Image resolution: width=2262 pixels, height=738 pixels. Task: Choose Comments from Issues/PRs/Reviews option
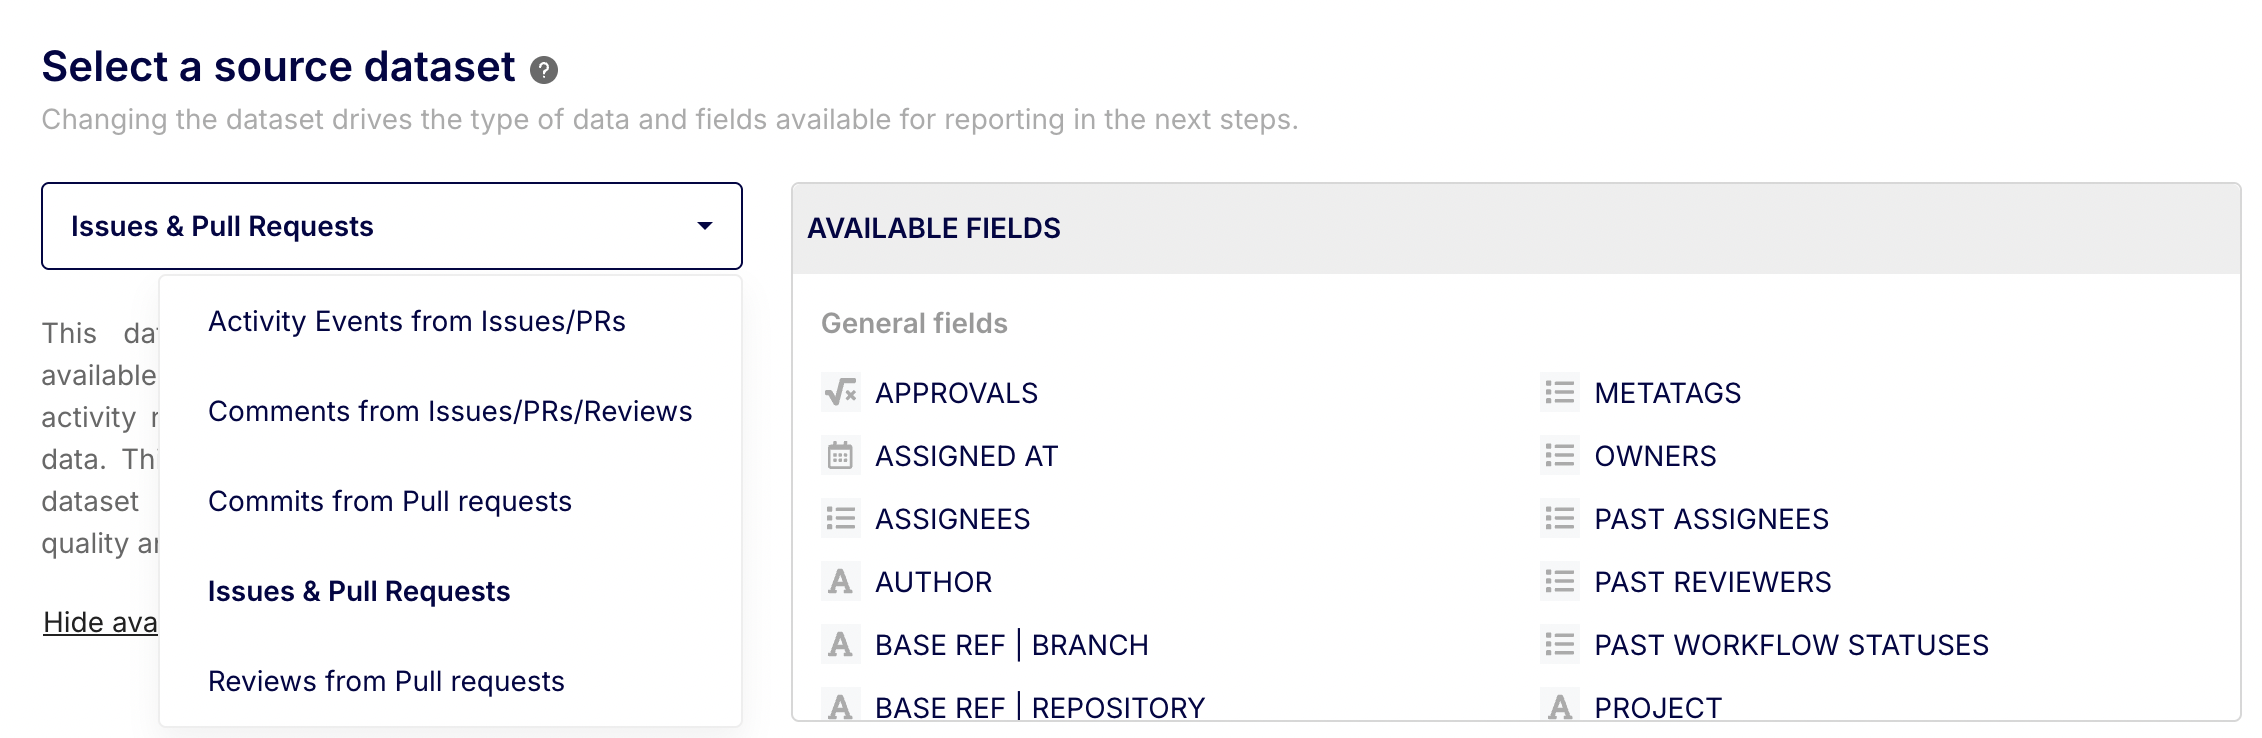[450, 411]
